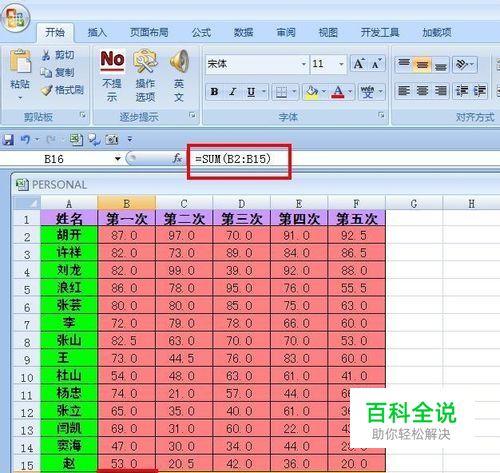Click the Redo arrow icon
Image resolution: width=500 pixels, height=473 pixels.
pyautogui.click(x=51, y=139)
